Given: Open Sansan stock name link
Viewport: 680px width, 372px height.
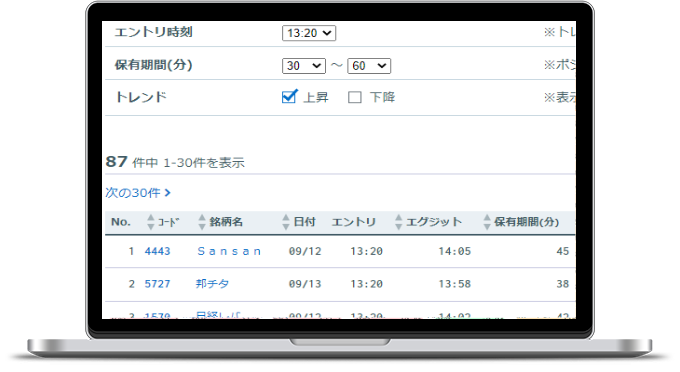Looking at the screenshot, I should [229, 251].
